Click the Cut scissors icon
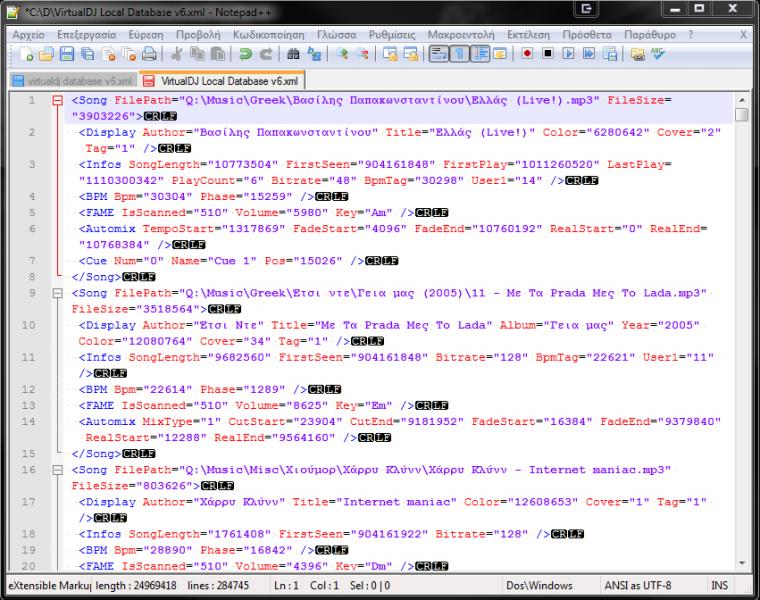The width and height of the screenshot is (760, 600). pyautogui.click(x=176, y=54)
